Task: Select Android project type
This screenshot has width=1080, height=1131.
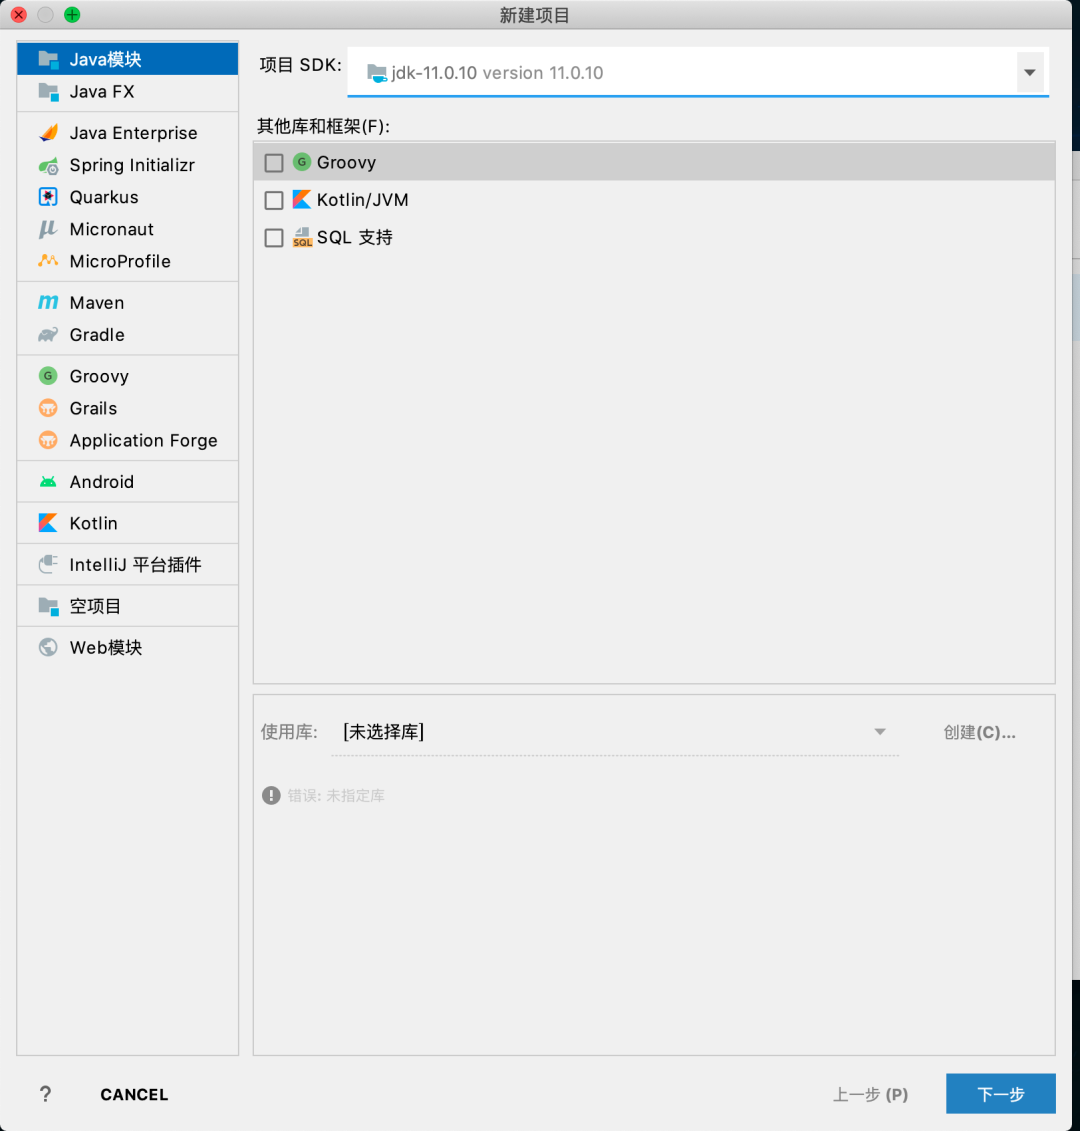Action: pos(128,482)
